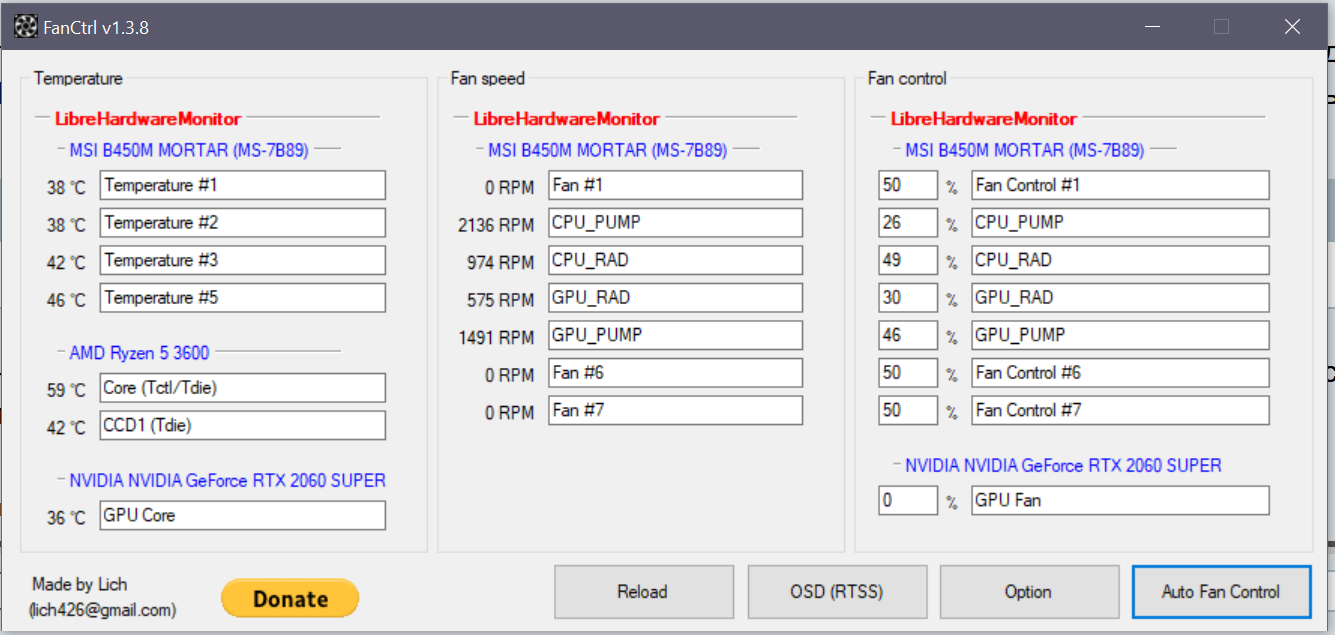Viewport: 1335px width, 635px height.
Task: Click the 59 °C temperature reading
Action: click(66, 390)
